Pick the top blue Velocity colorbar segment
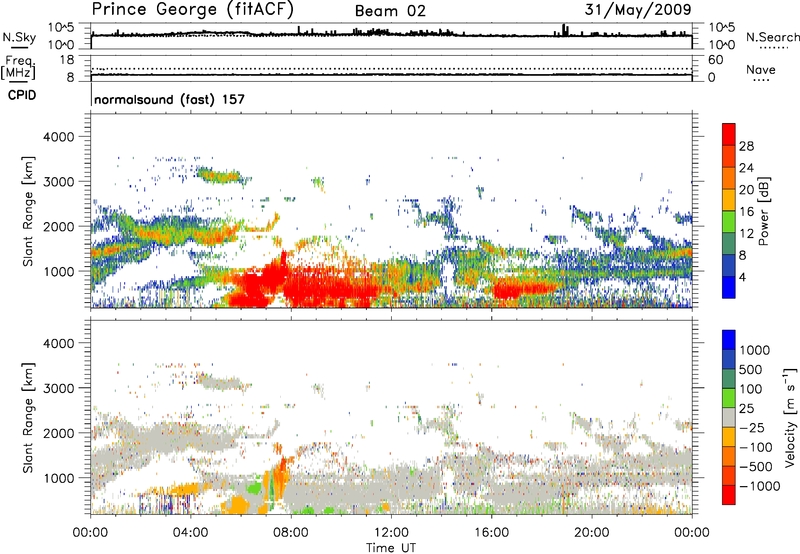Image resolution: width=800 pixels, height=554 pixels. click(x=729, y=340)
